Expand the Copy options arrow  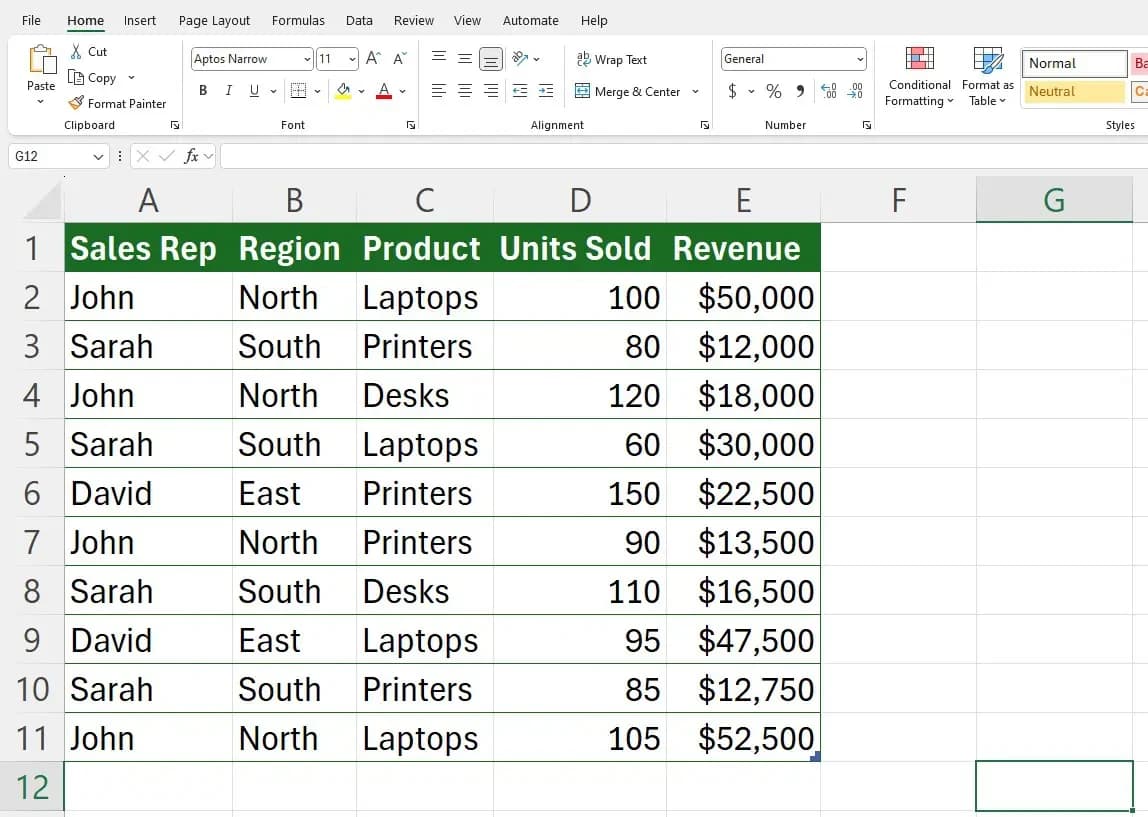[x=131, y=78]
